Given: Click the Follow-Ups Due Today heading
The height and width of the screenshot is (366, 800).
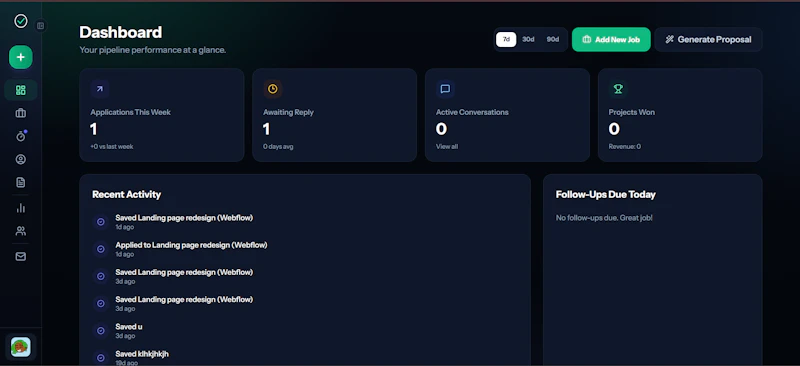Looking at the screenshot, I should (606, 194).
